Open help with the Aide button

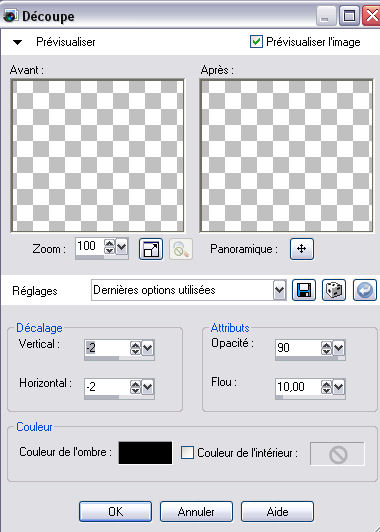(x=277, y=512)
